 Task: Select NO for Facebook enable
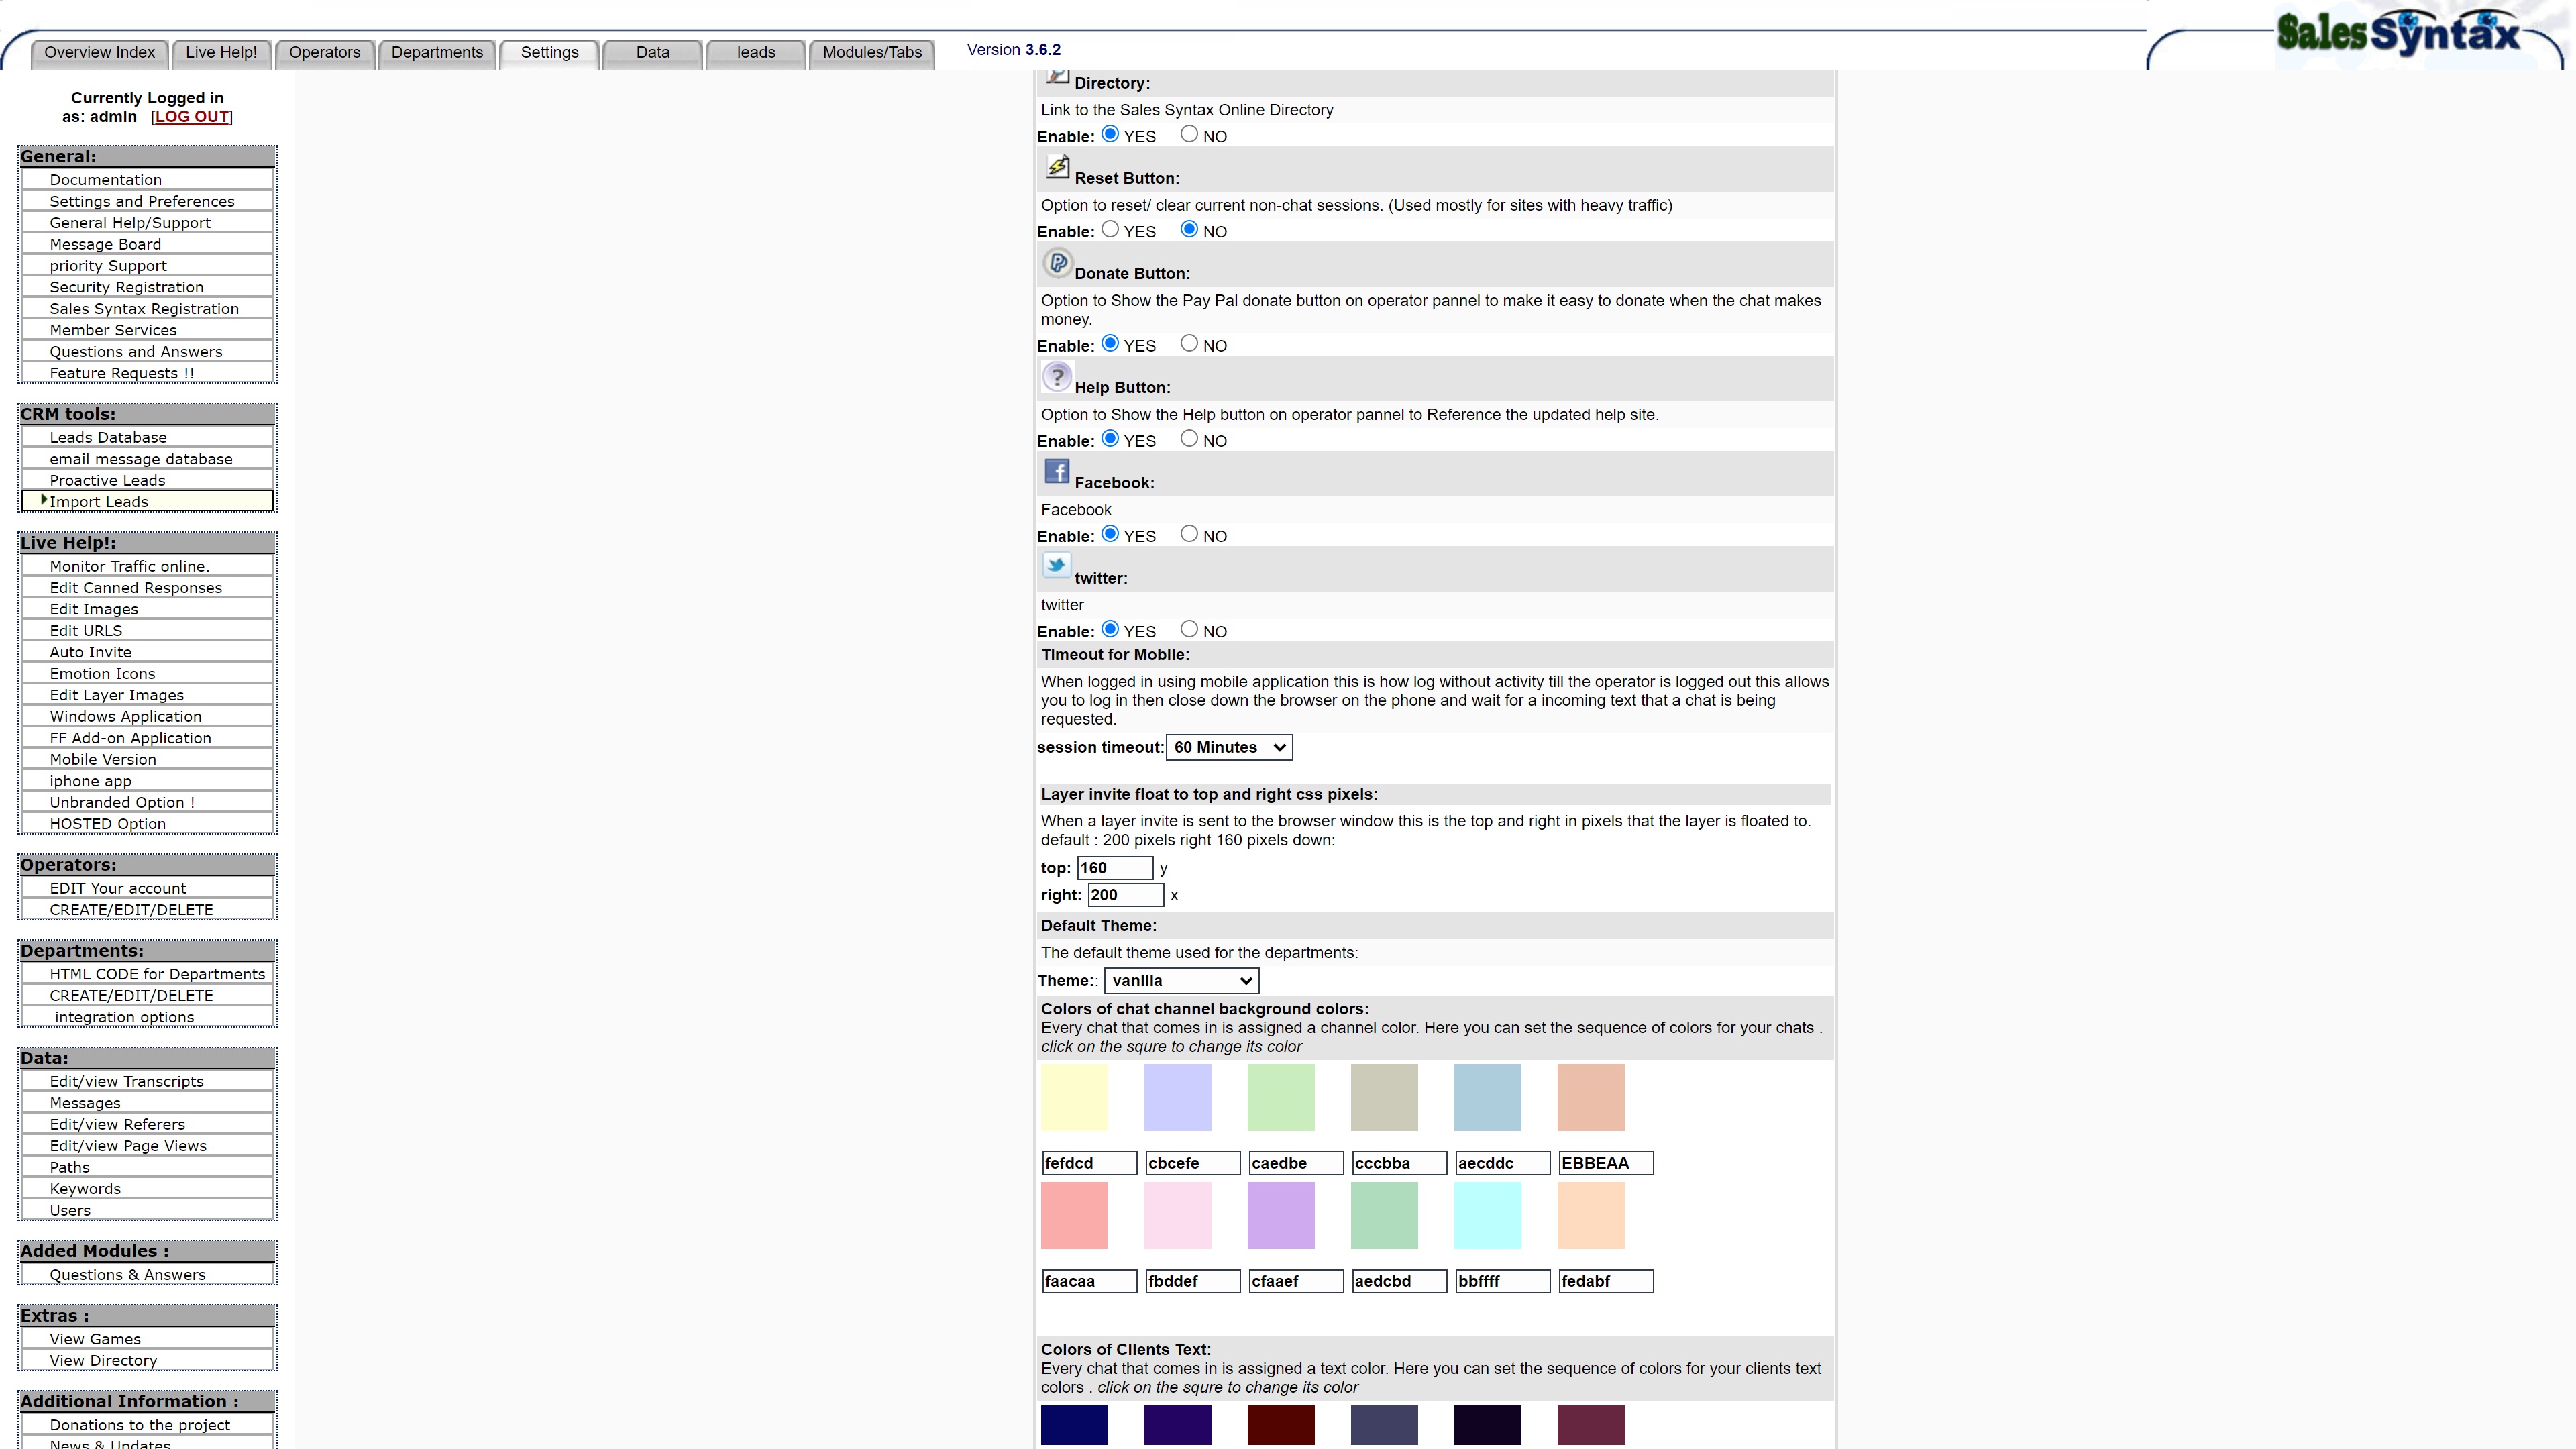(1189, 534)
